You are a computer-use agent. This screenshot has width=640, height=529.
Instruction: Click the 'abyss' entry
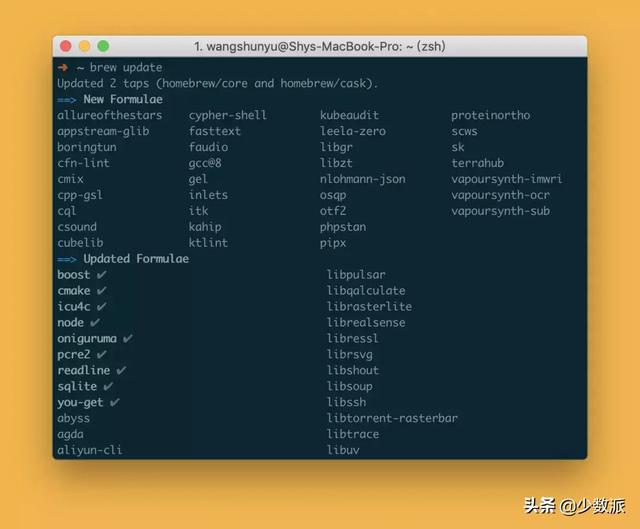tap(73, 418)
